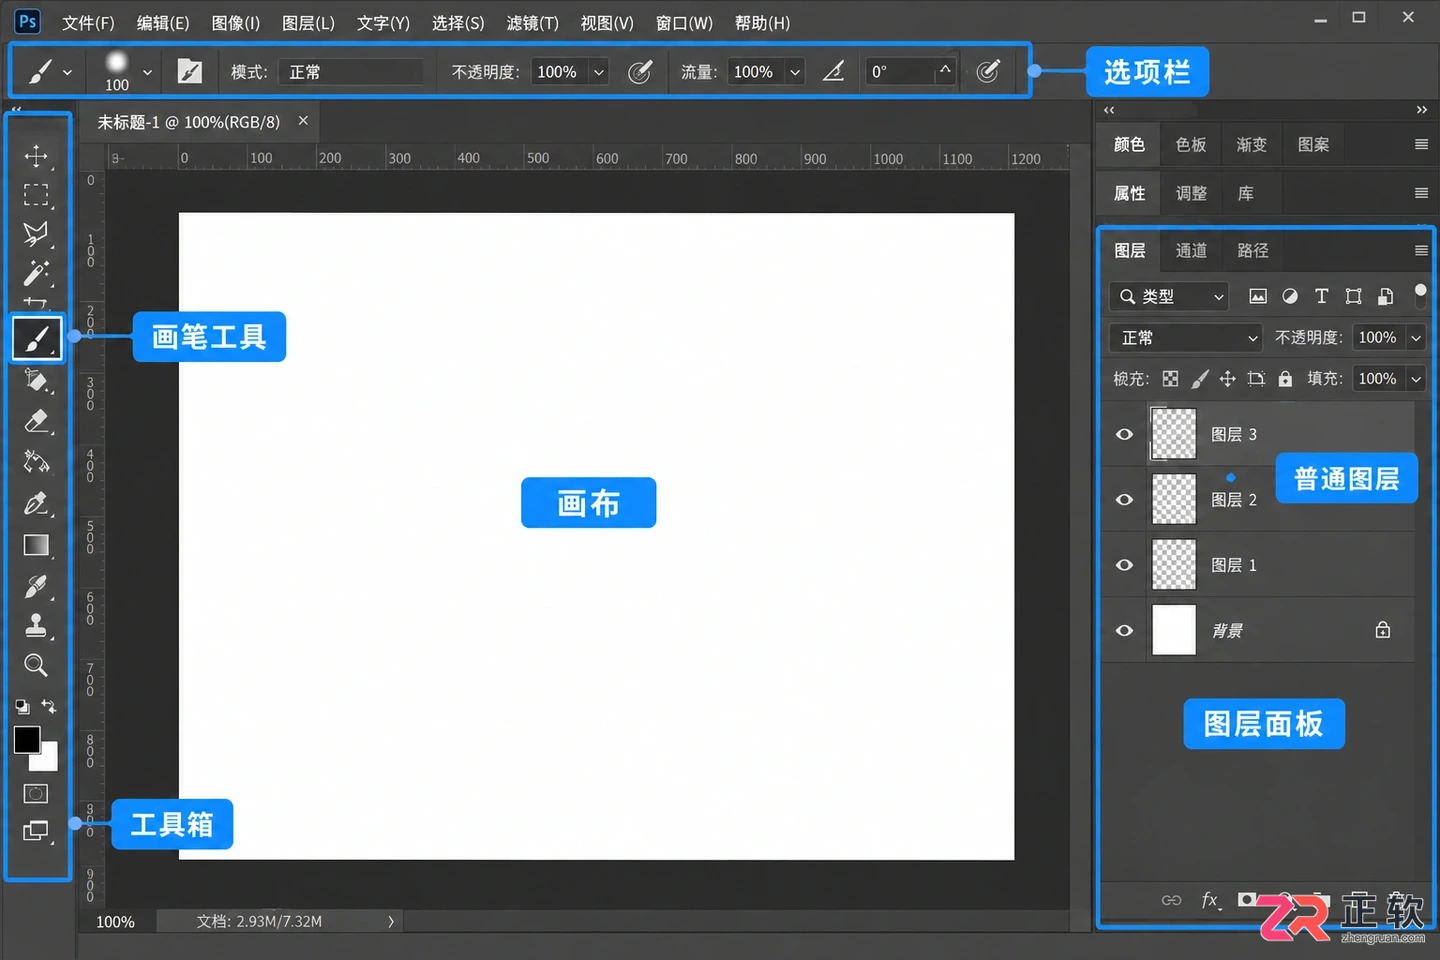Open the 图像(I) menu
The height and width of the screenshot is (960, 1440).
coord(236,23)
